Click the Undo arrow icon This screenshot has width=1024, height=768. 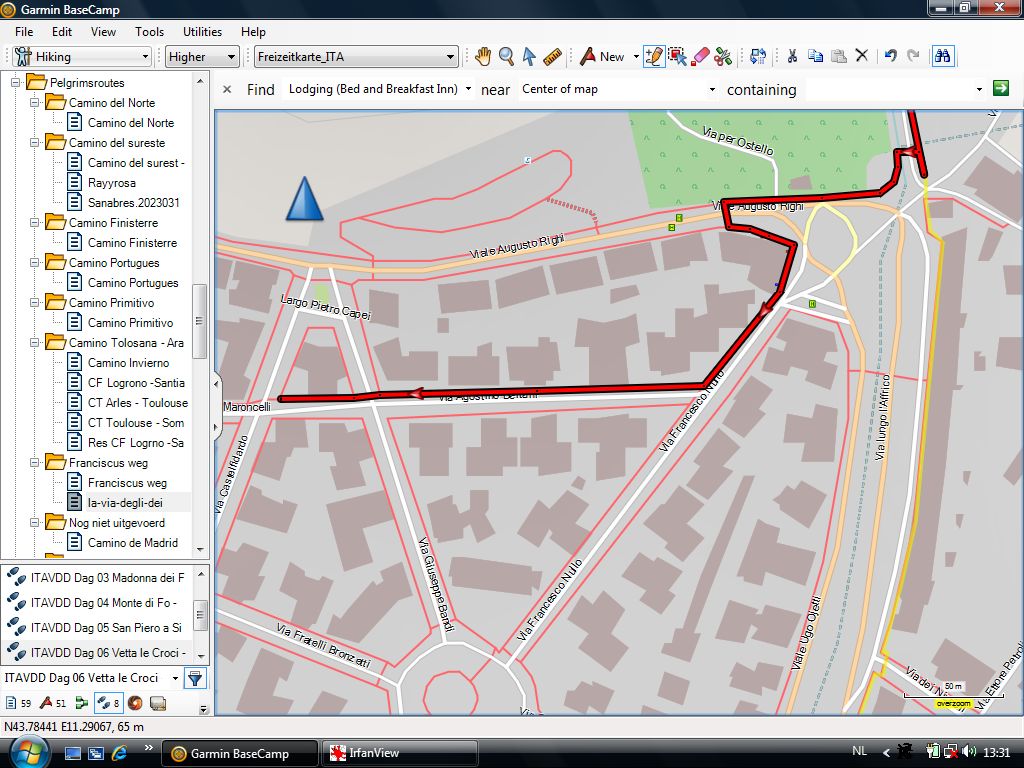pyautogui.click(x=890, y=57)
